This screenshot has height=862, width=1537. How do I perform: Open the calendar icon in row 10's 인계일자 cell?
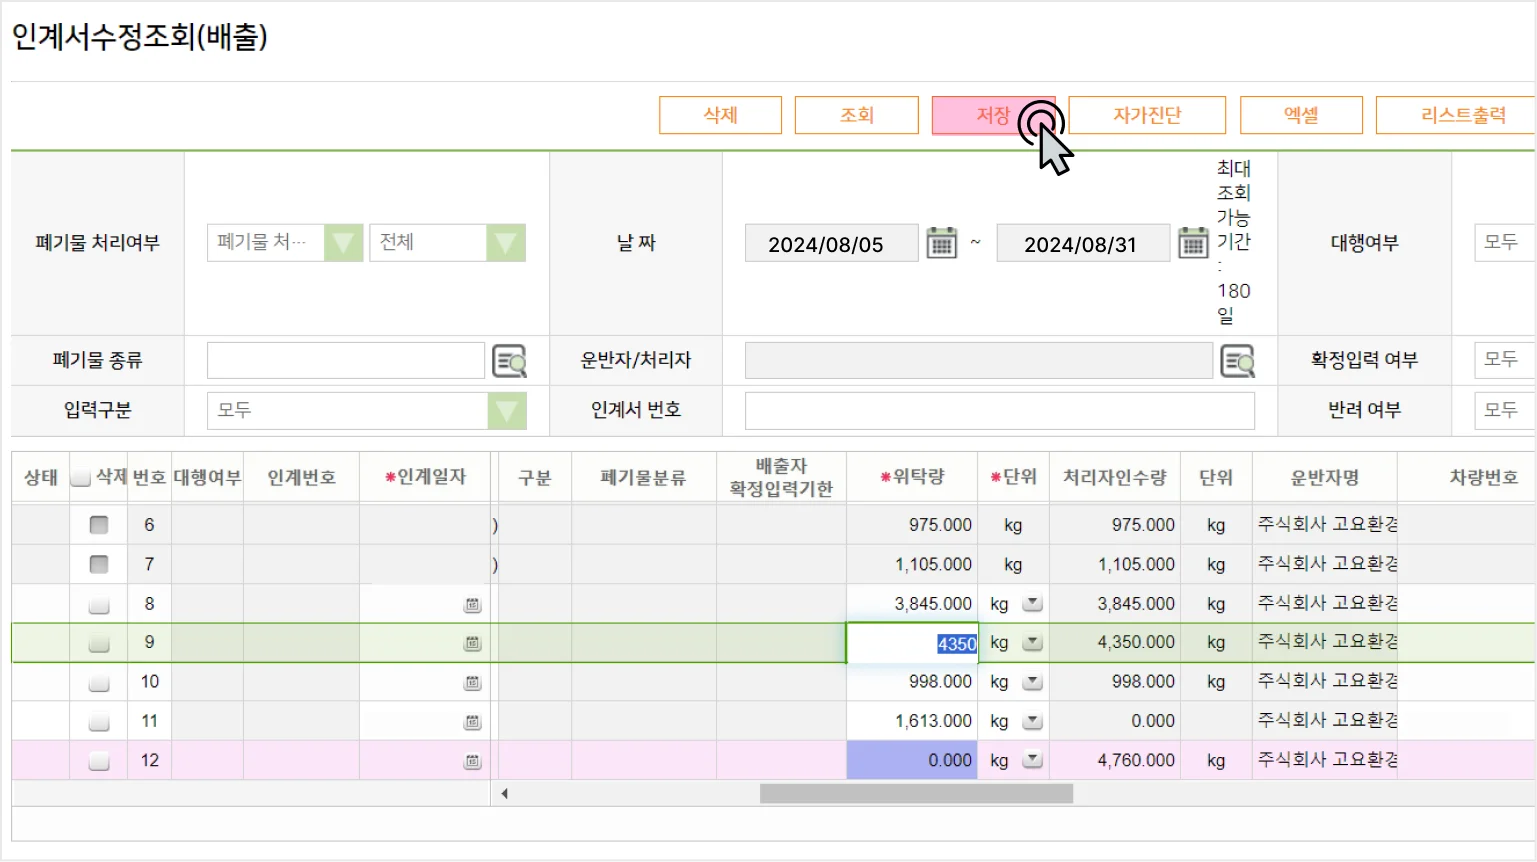coord(472,681)
